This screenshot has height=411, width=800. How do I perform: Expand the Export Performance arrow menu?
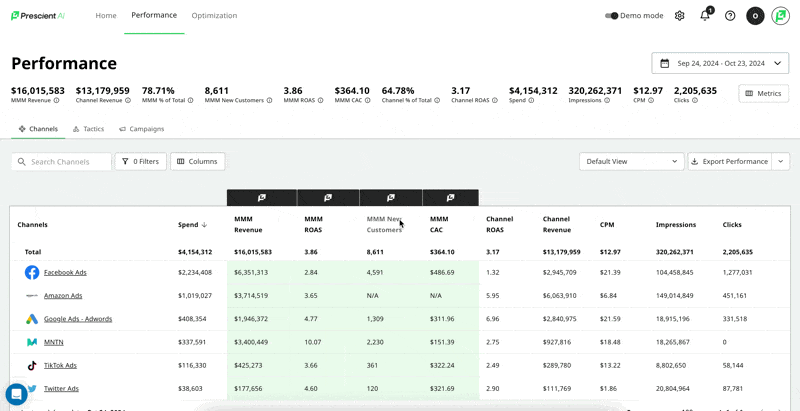(x=781, y=161)
